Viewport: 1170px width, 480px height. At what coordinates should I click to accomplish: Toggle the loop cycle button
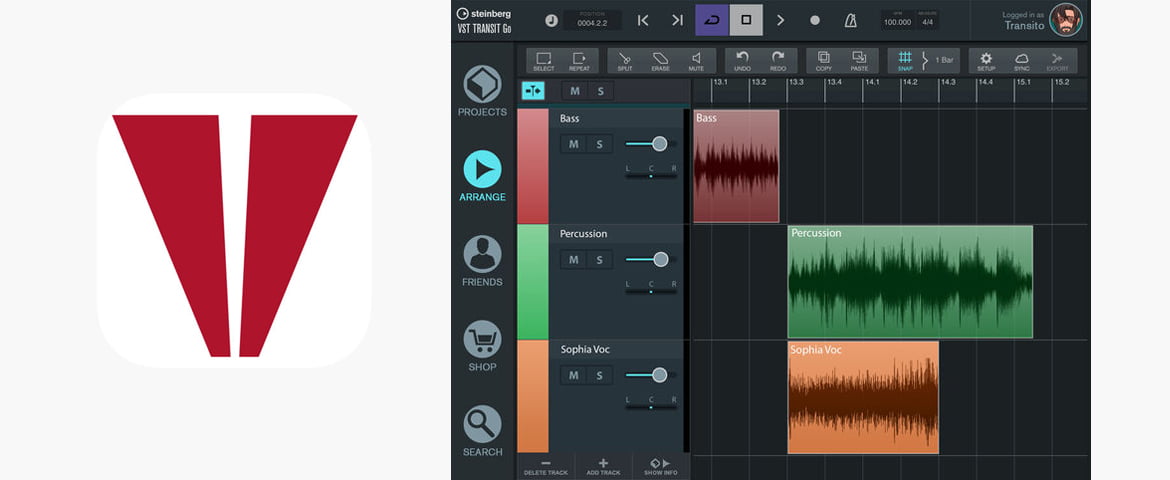click(x=712, y=20)
